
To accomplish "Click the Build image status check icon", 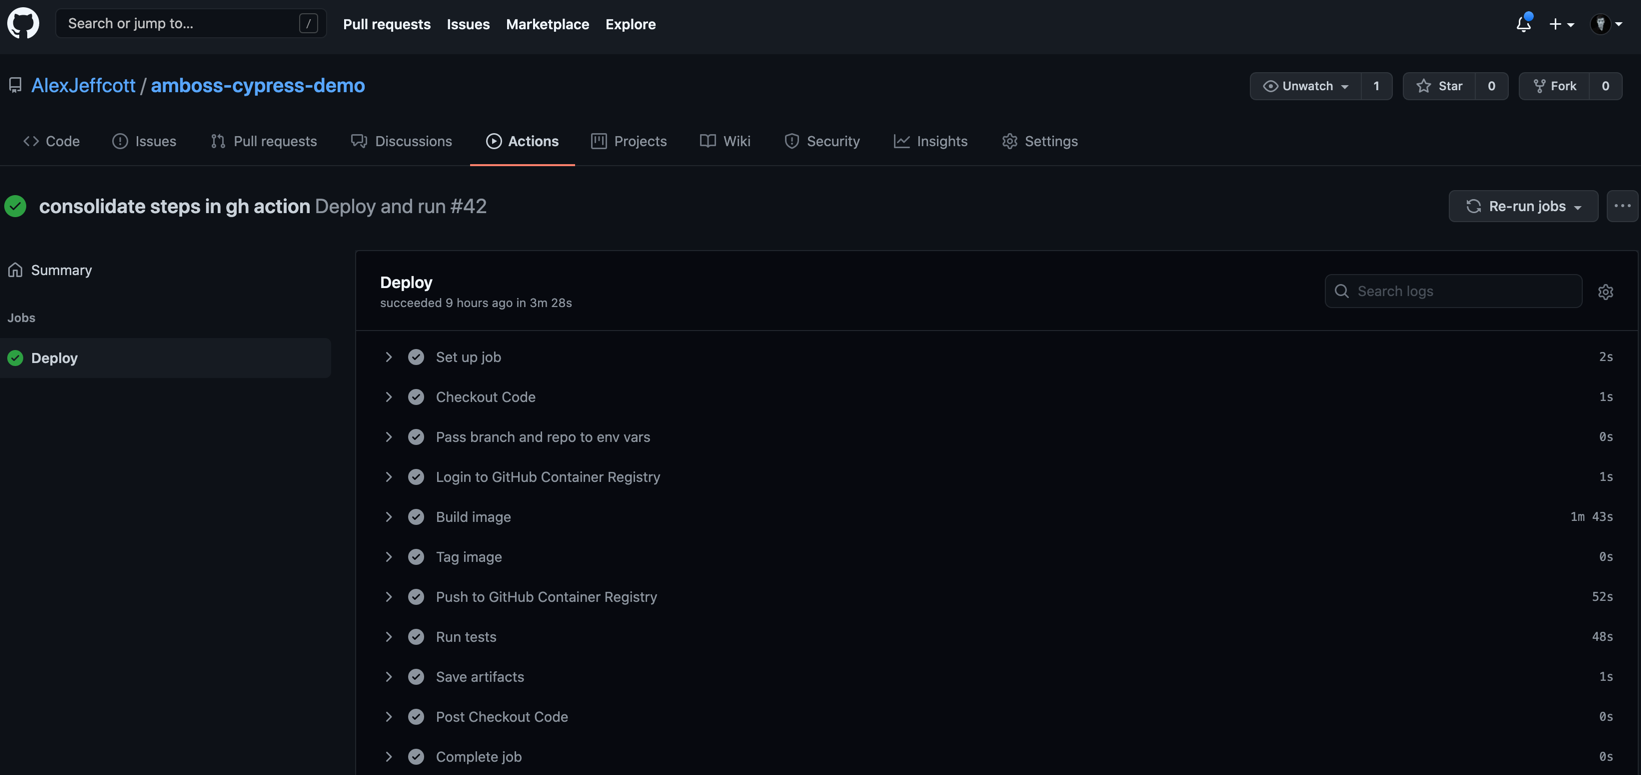I will [x=416, y=517].
